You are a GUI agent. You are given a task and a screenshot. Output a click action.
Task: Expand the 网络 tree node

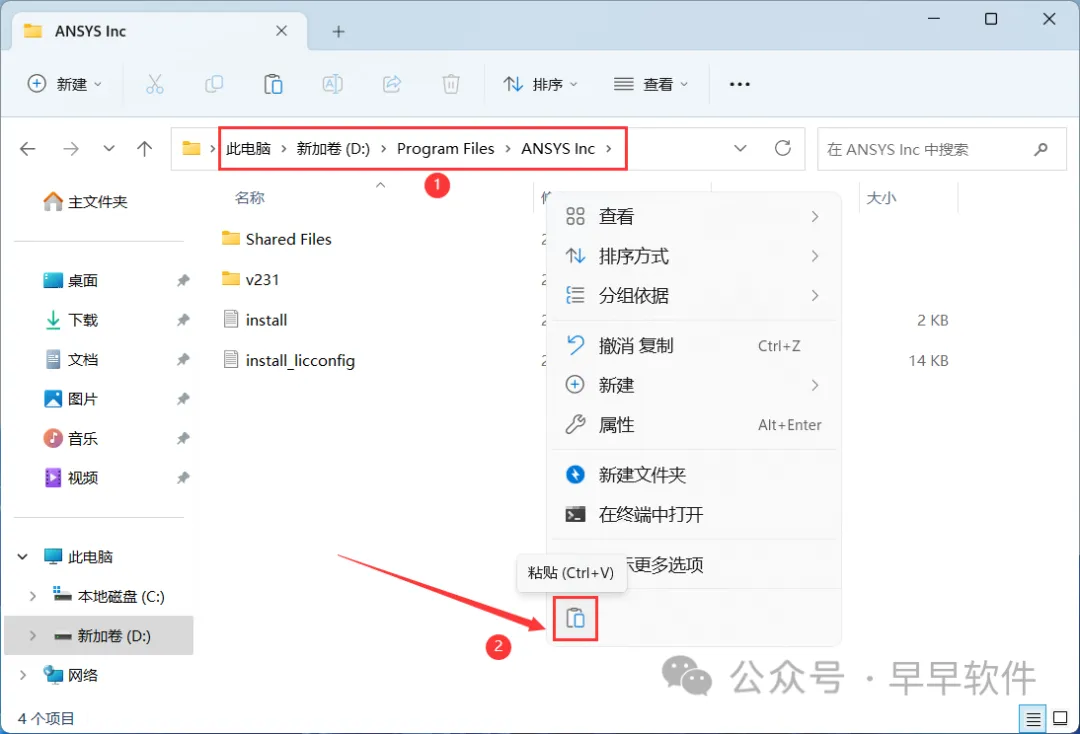click(x=23, y=675)
